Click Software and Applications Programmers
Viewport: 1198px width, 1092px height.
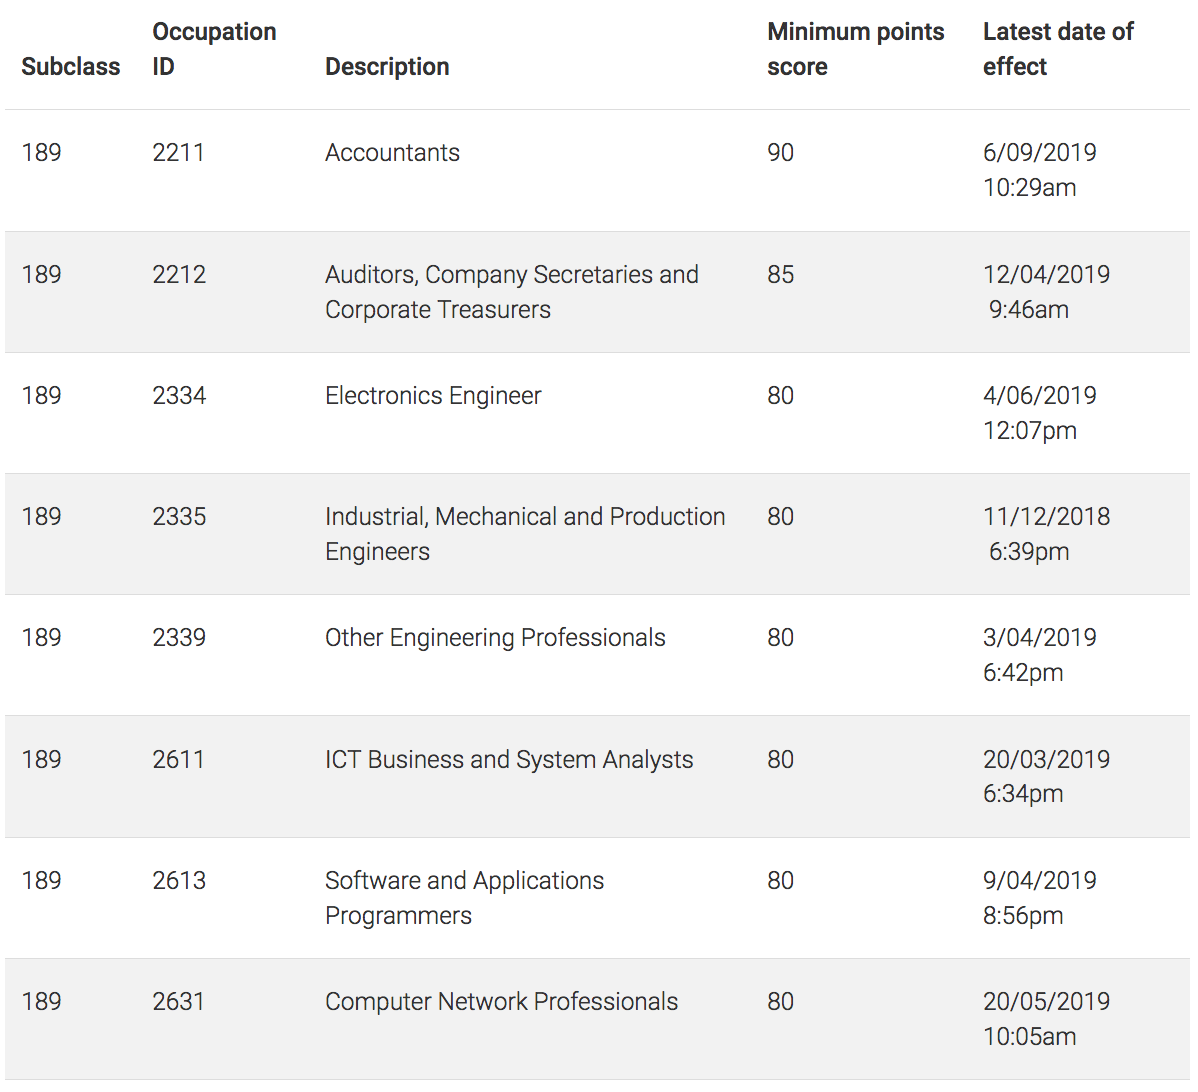(x=464, y=898)
